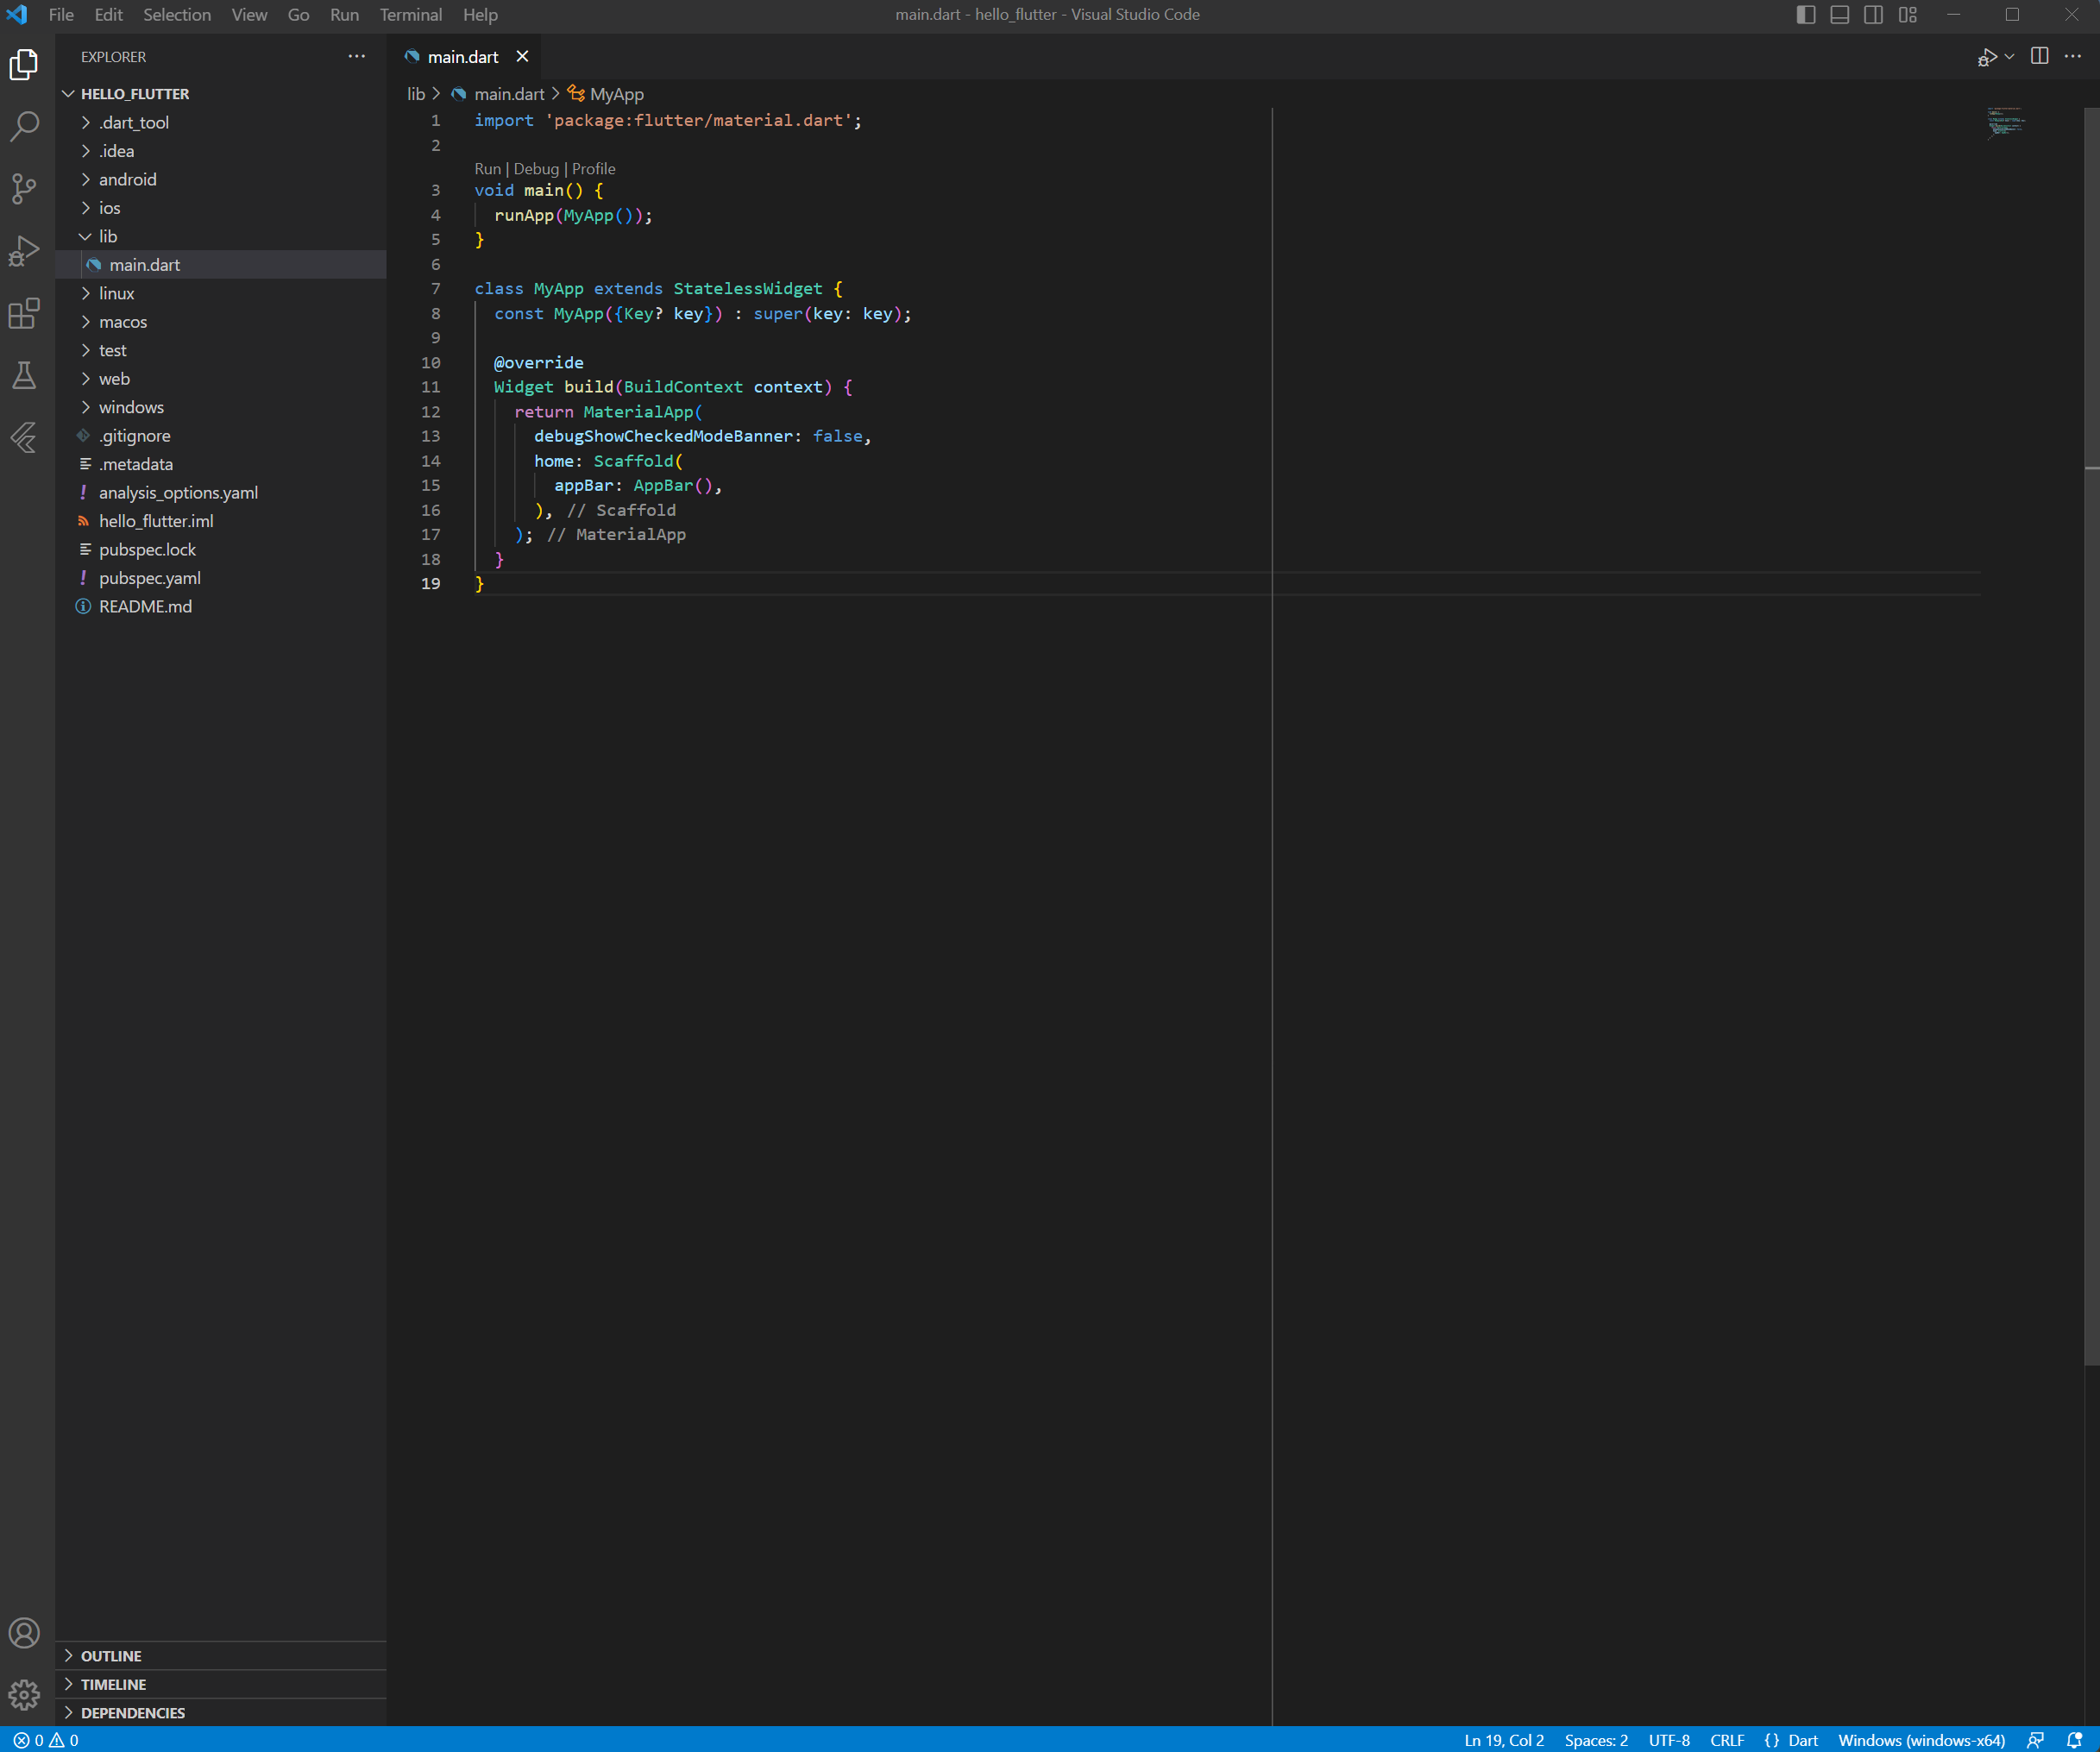Click the Debug CodeLens link above main
The image size is (2100, 1752).
pyautogui.click(x=536, y=169)
